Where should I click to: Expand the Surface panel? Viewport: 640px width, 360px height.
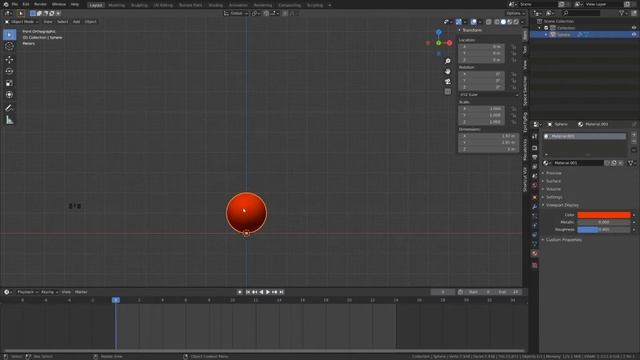pyautogui.click(x=553, y=181)
